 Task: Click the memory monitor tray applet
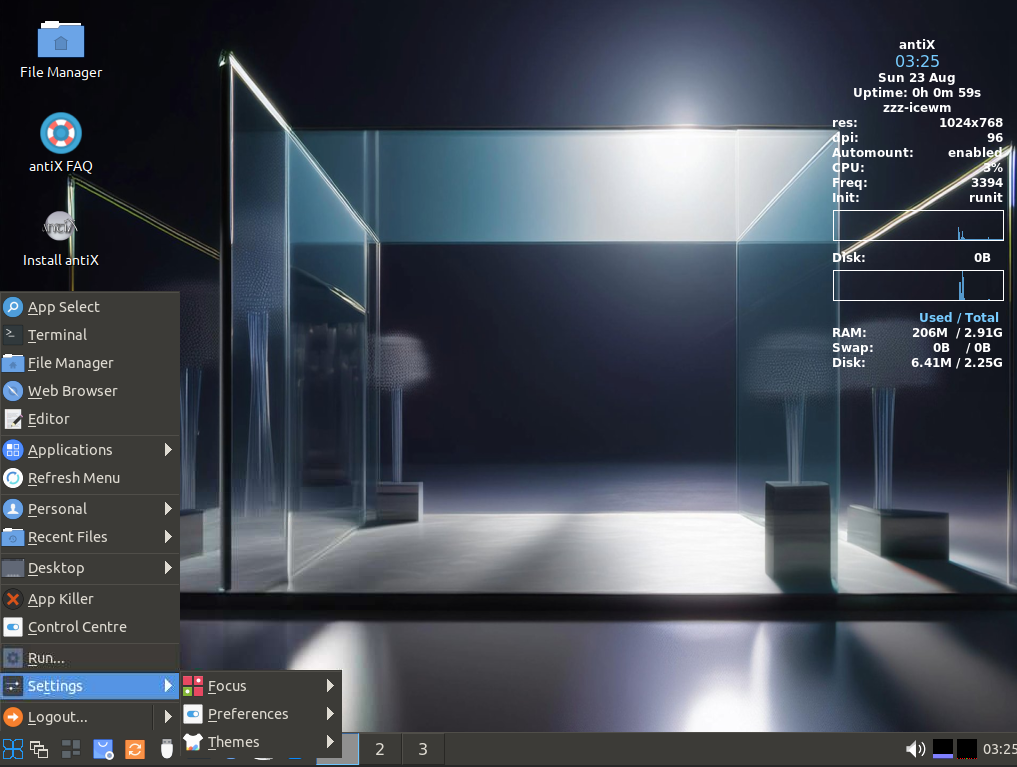click(942, 749)
